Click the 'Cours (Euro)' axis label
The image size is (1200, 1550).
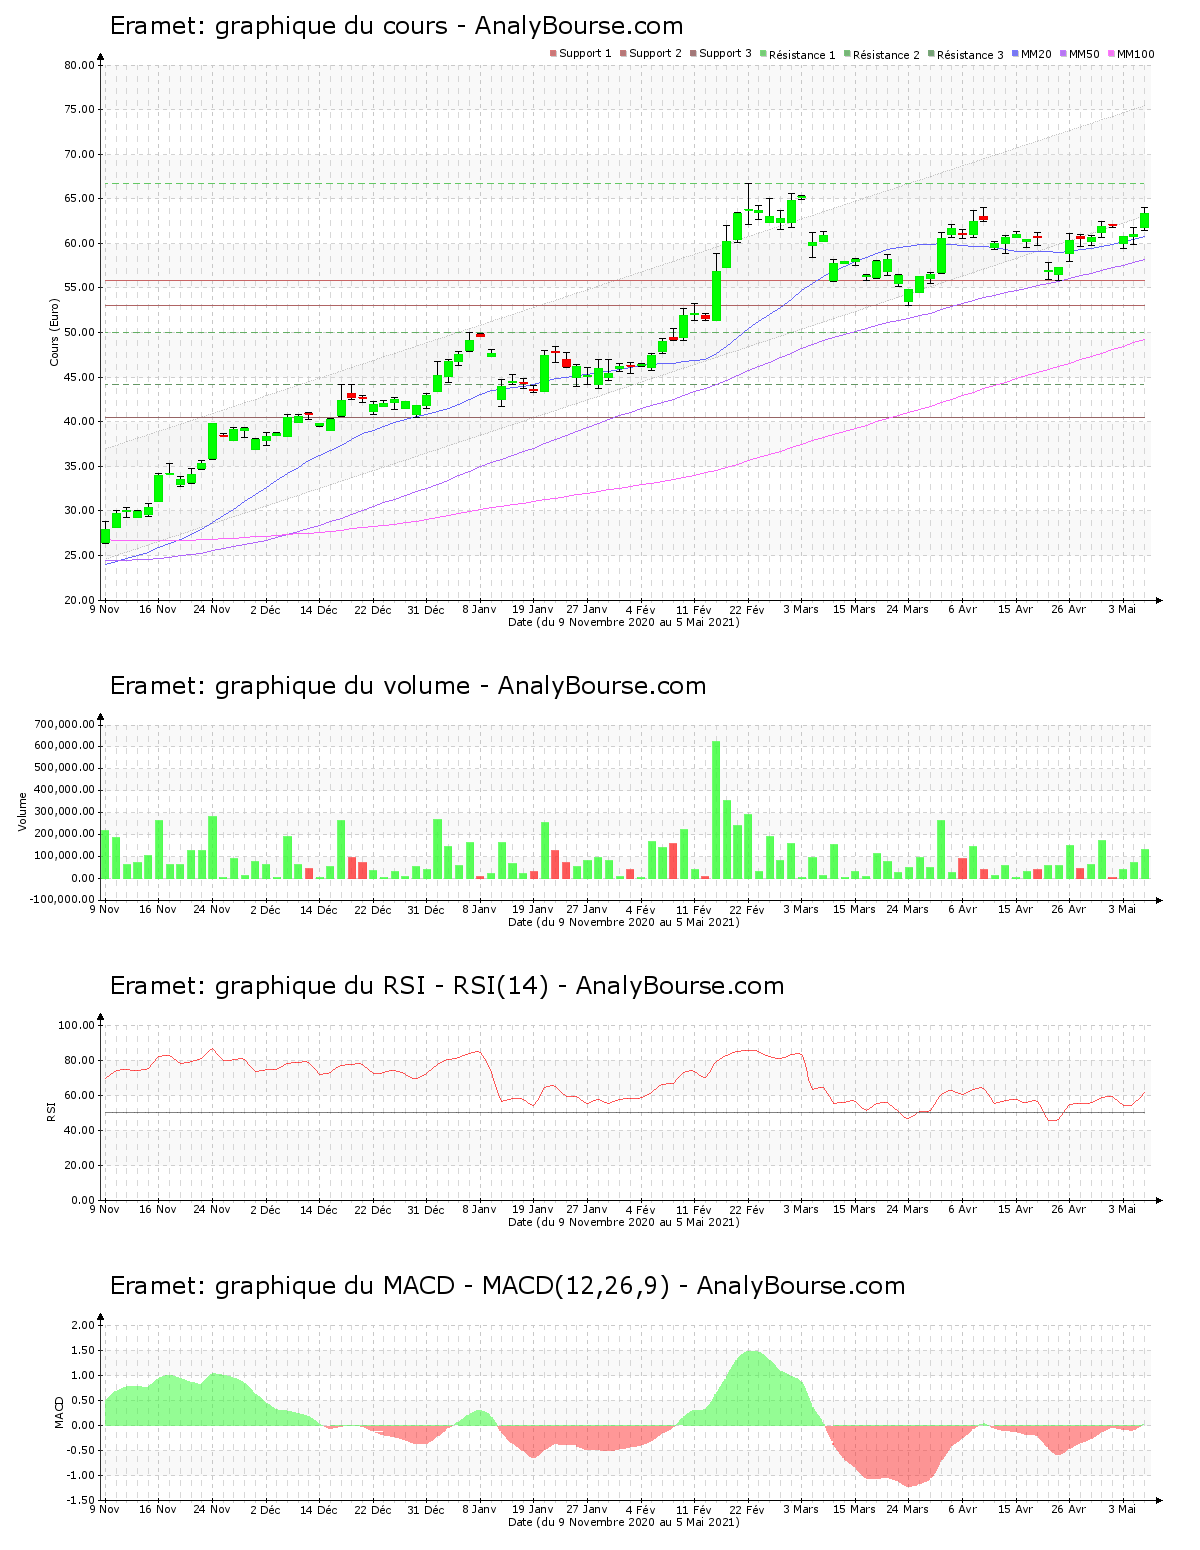[56, 332]
